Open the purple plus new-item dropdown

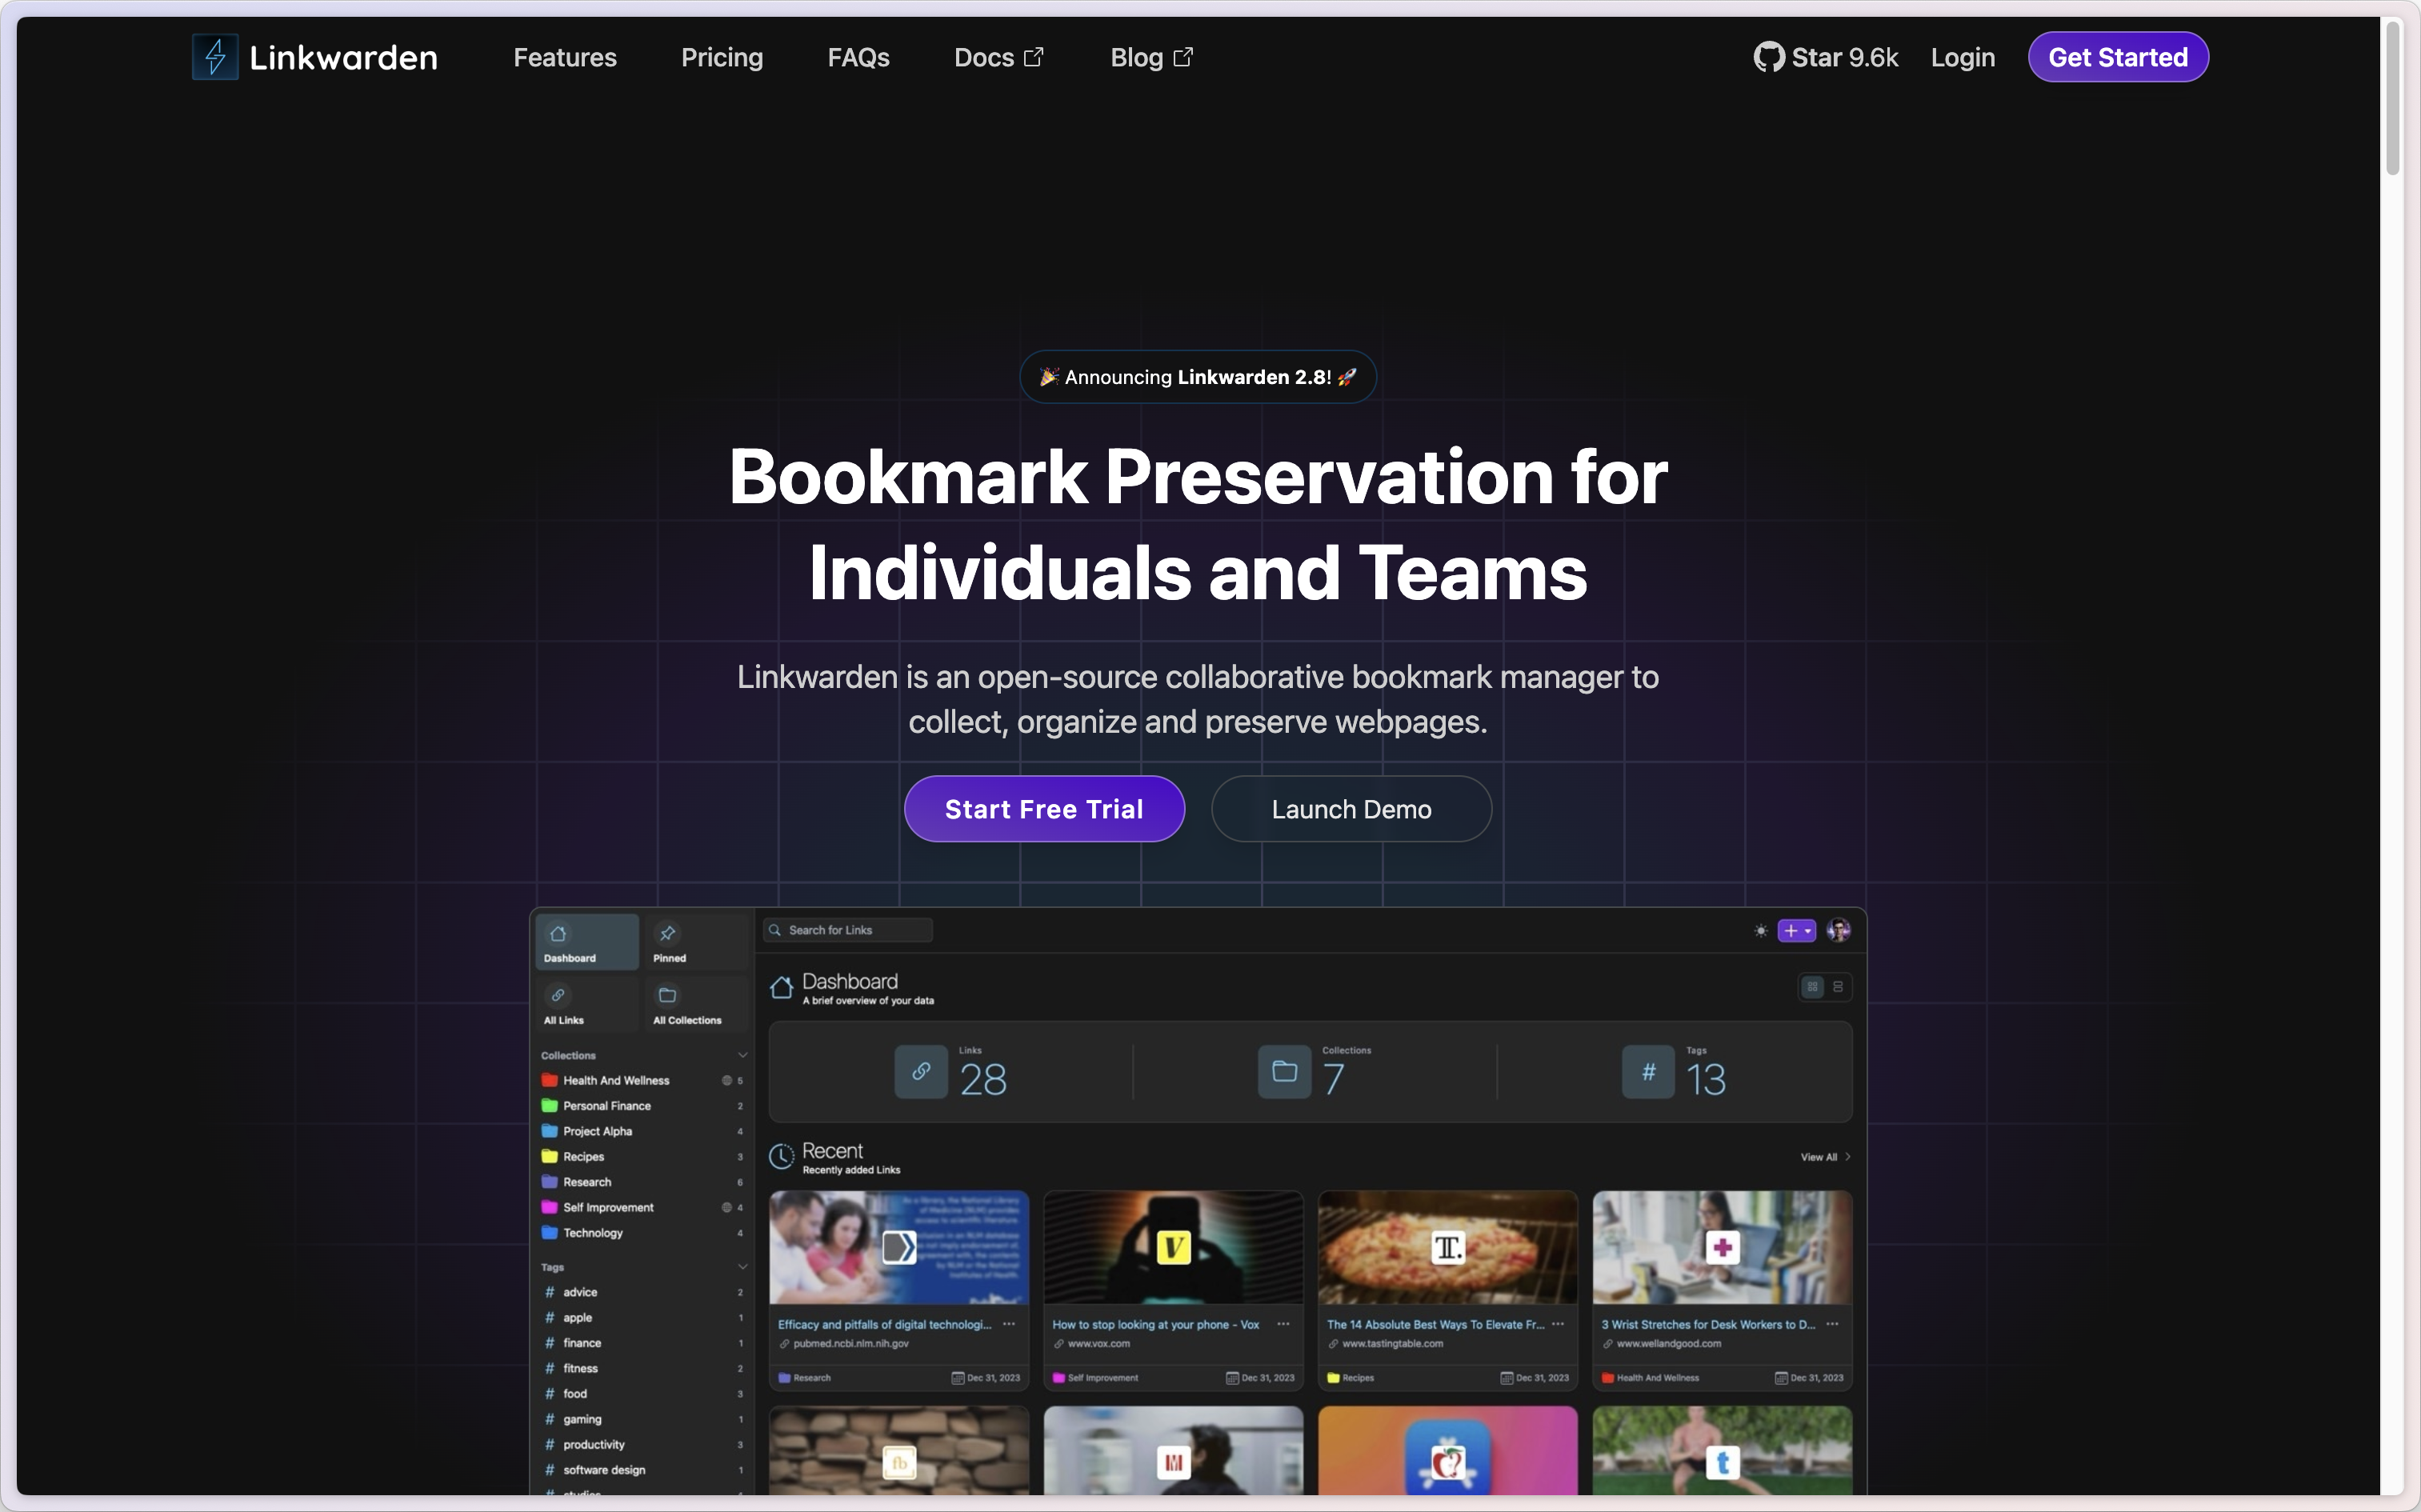[x=1796, y=931]
